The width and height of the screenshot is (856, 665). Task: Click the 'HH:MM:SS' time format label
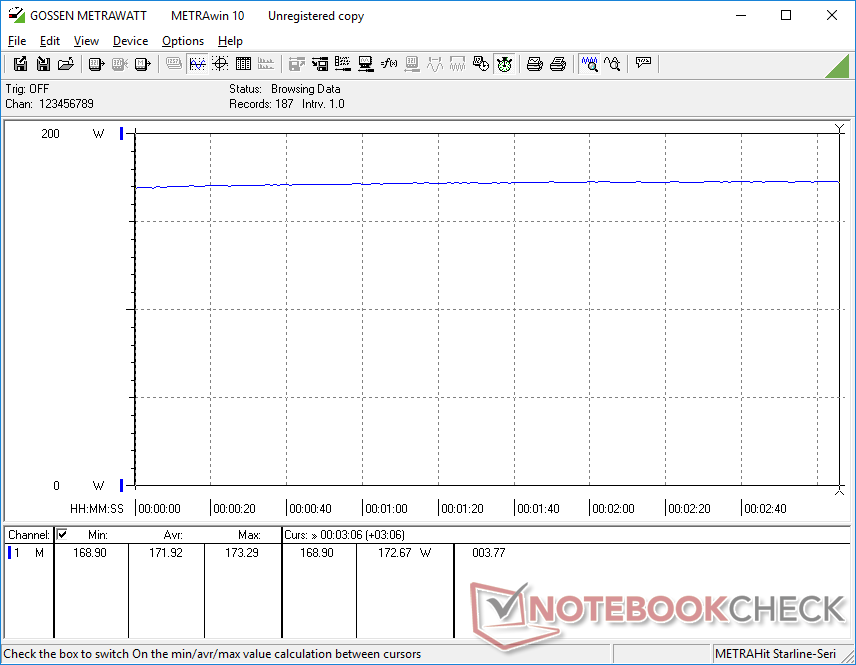pyautogui.click(x=97, y=508)
